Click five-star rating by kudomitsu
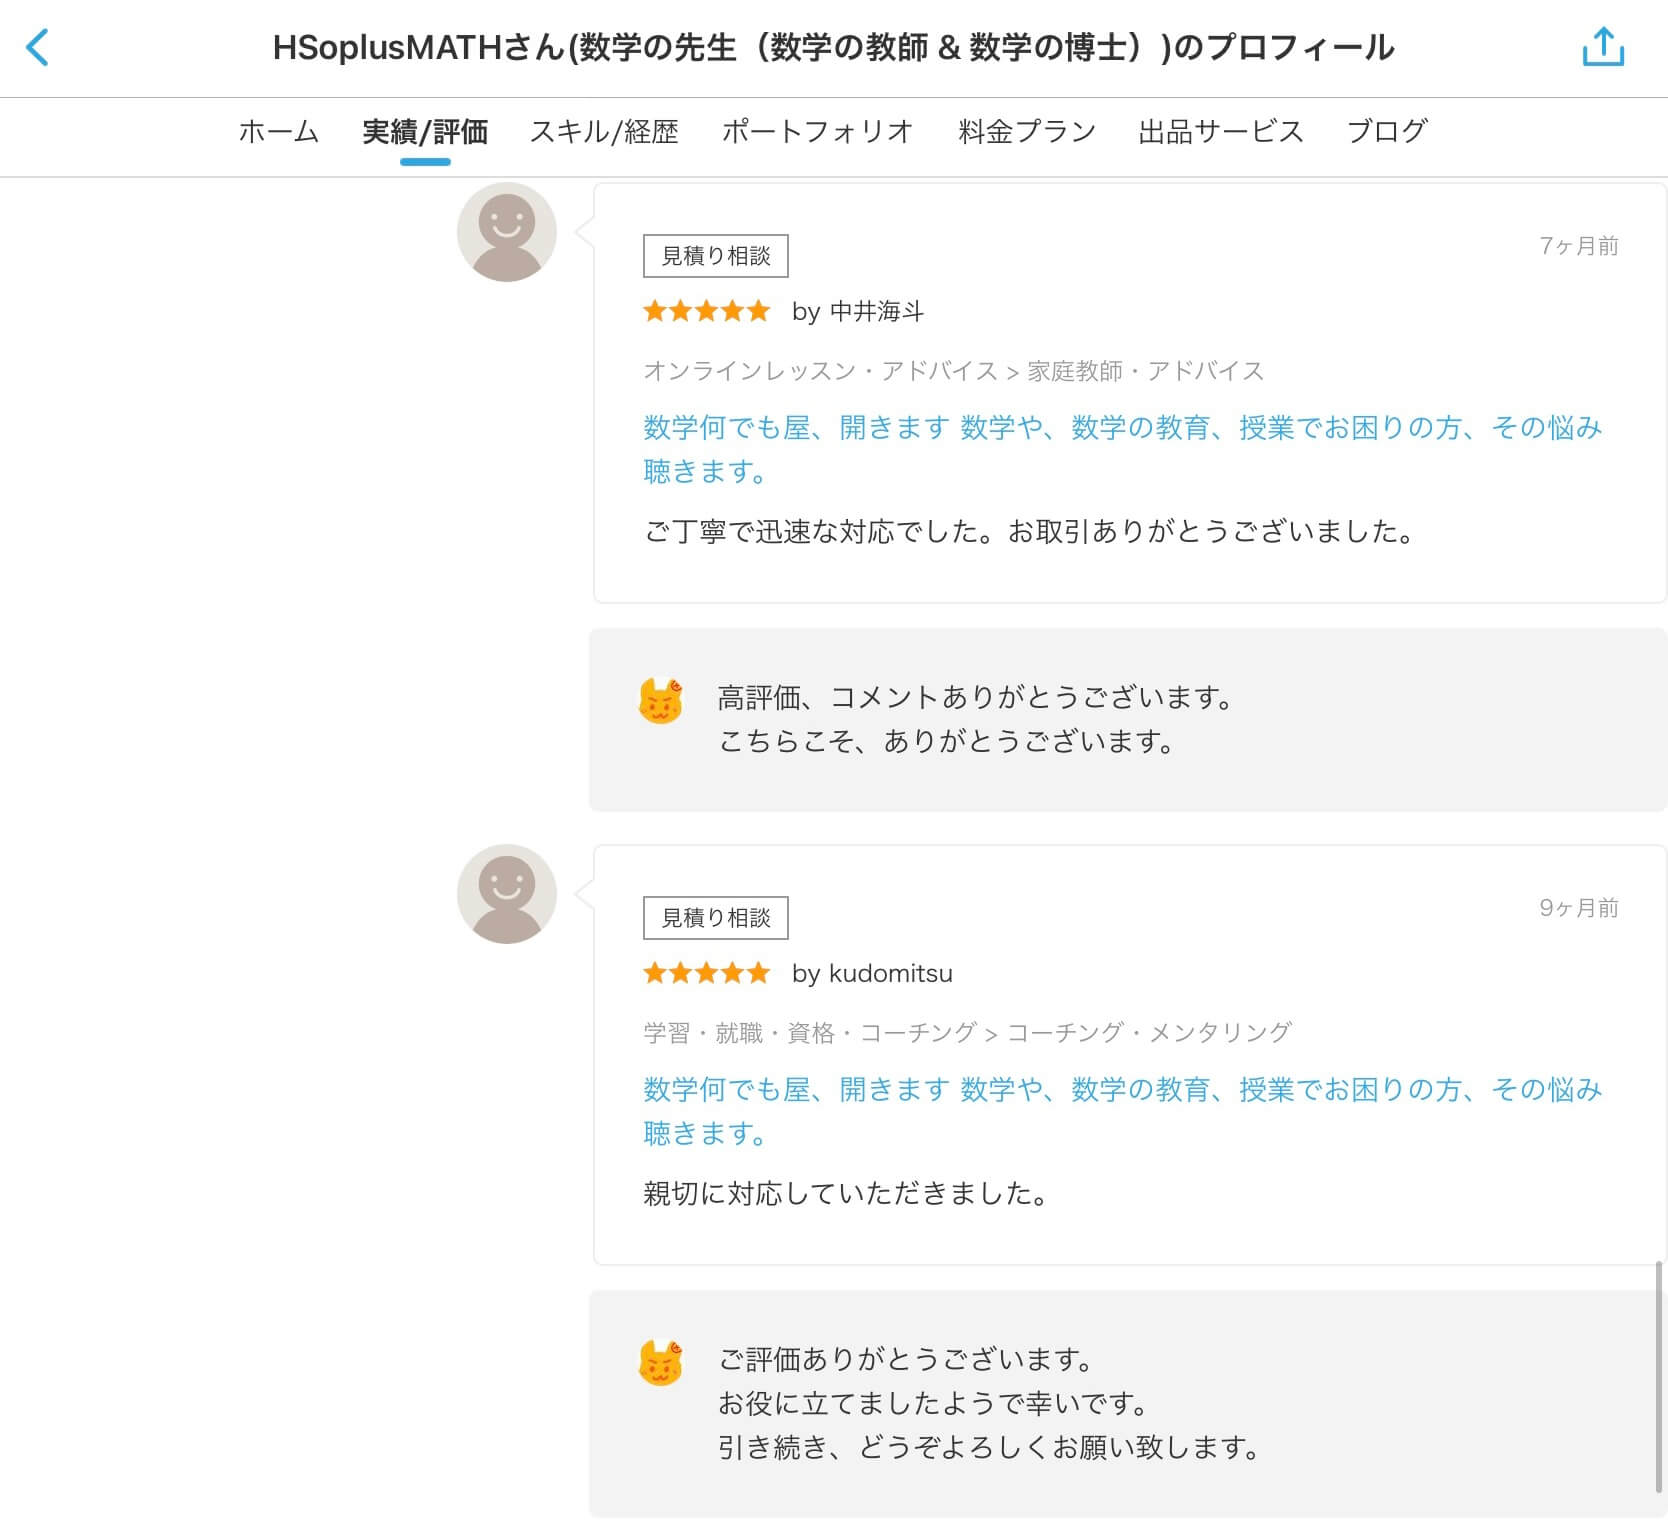The width and height of the screenshot is (1668, 1523). click(x=706, y=973)
